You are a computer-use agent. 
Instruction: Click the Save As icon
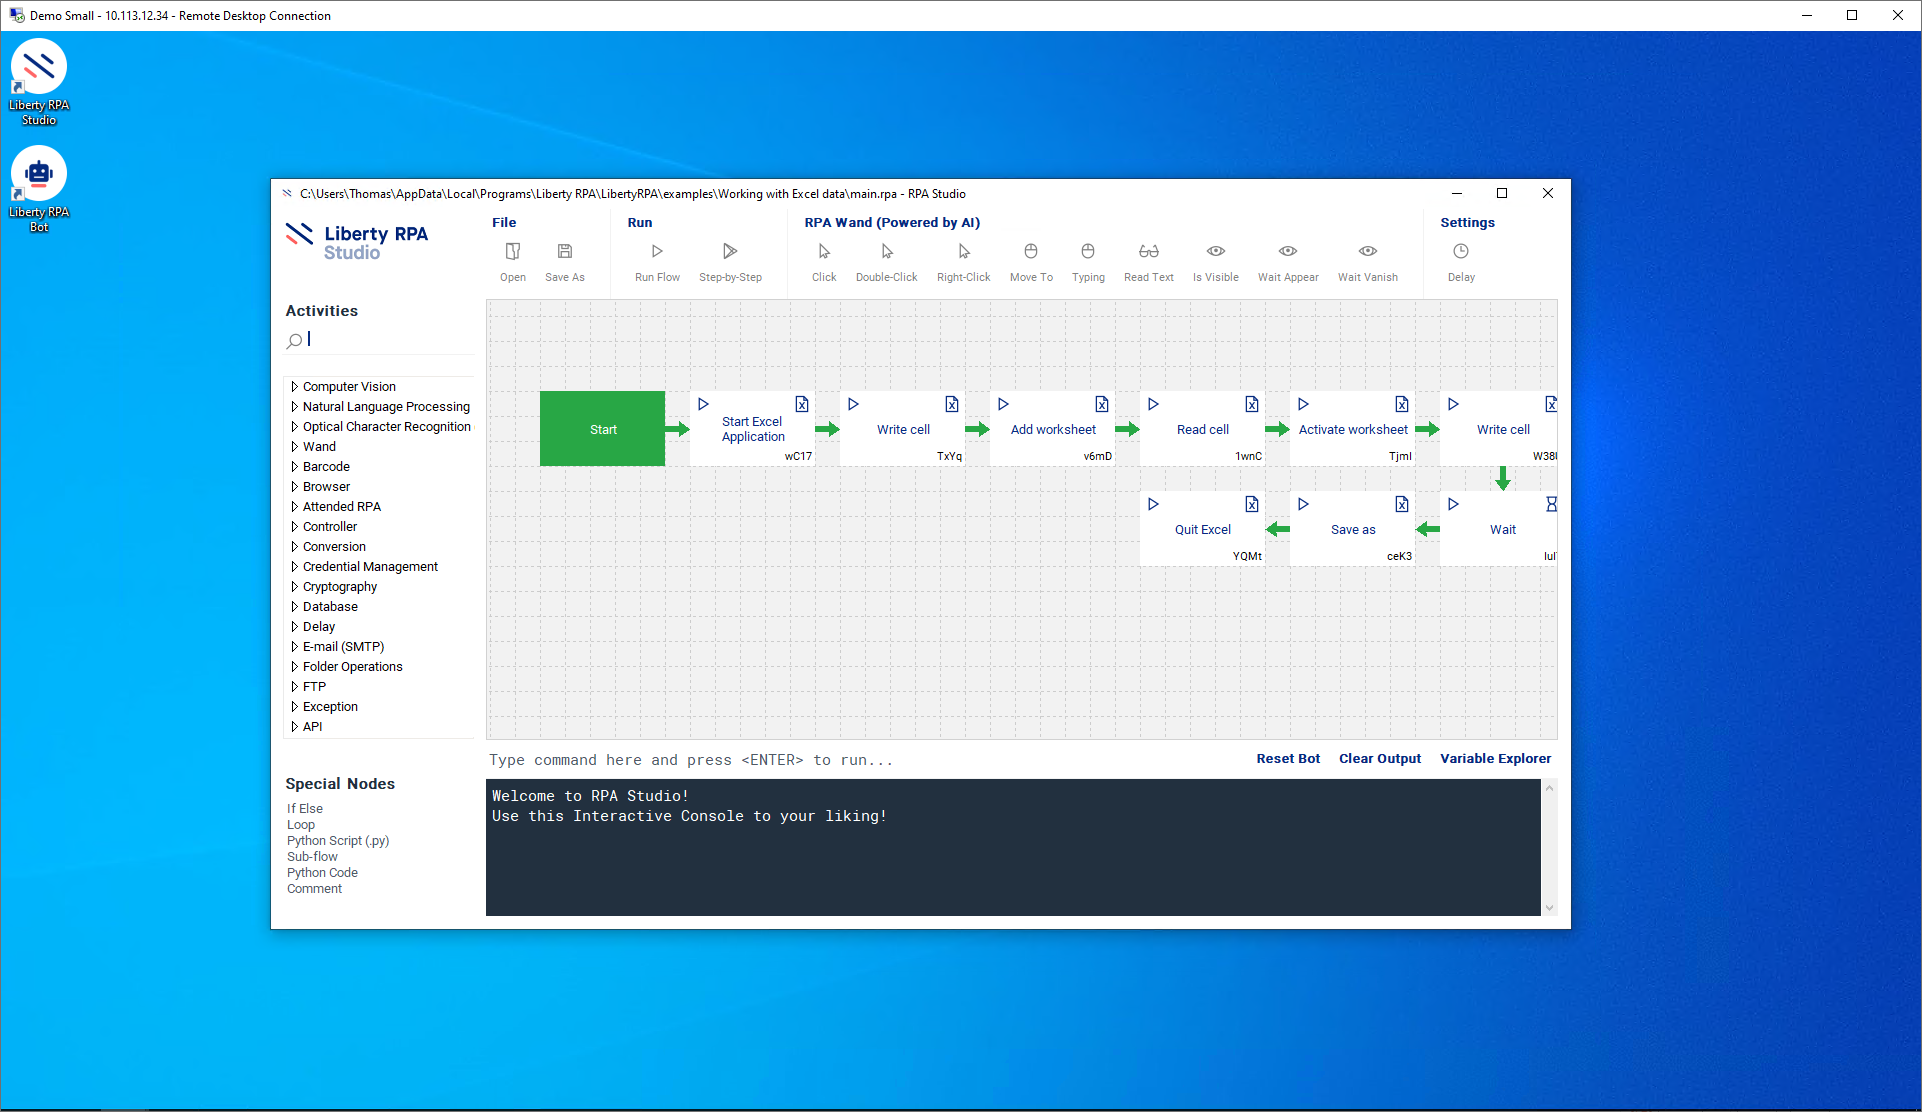tap(564, 252)
